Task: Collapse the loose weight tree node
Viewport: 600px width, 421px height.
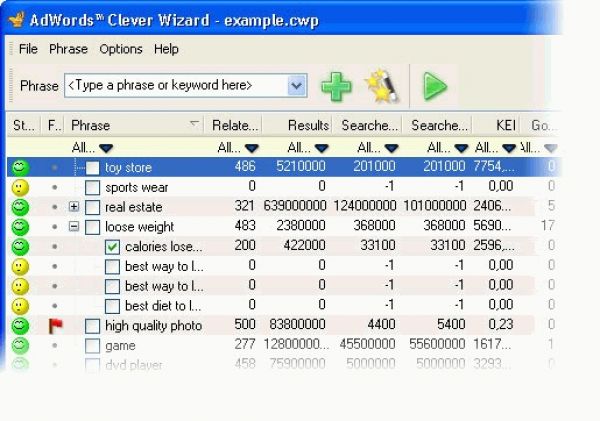Action: point(74,227)
